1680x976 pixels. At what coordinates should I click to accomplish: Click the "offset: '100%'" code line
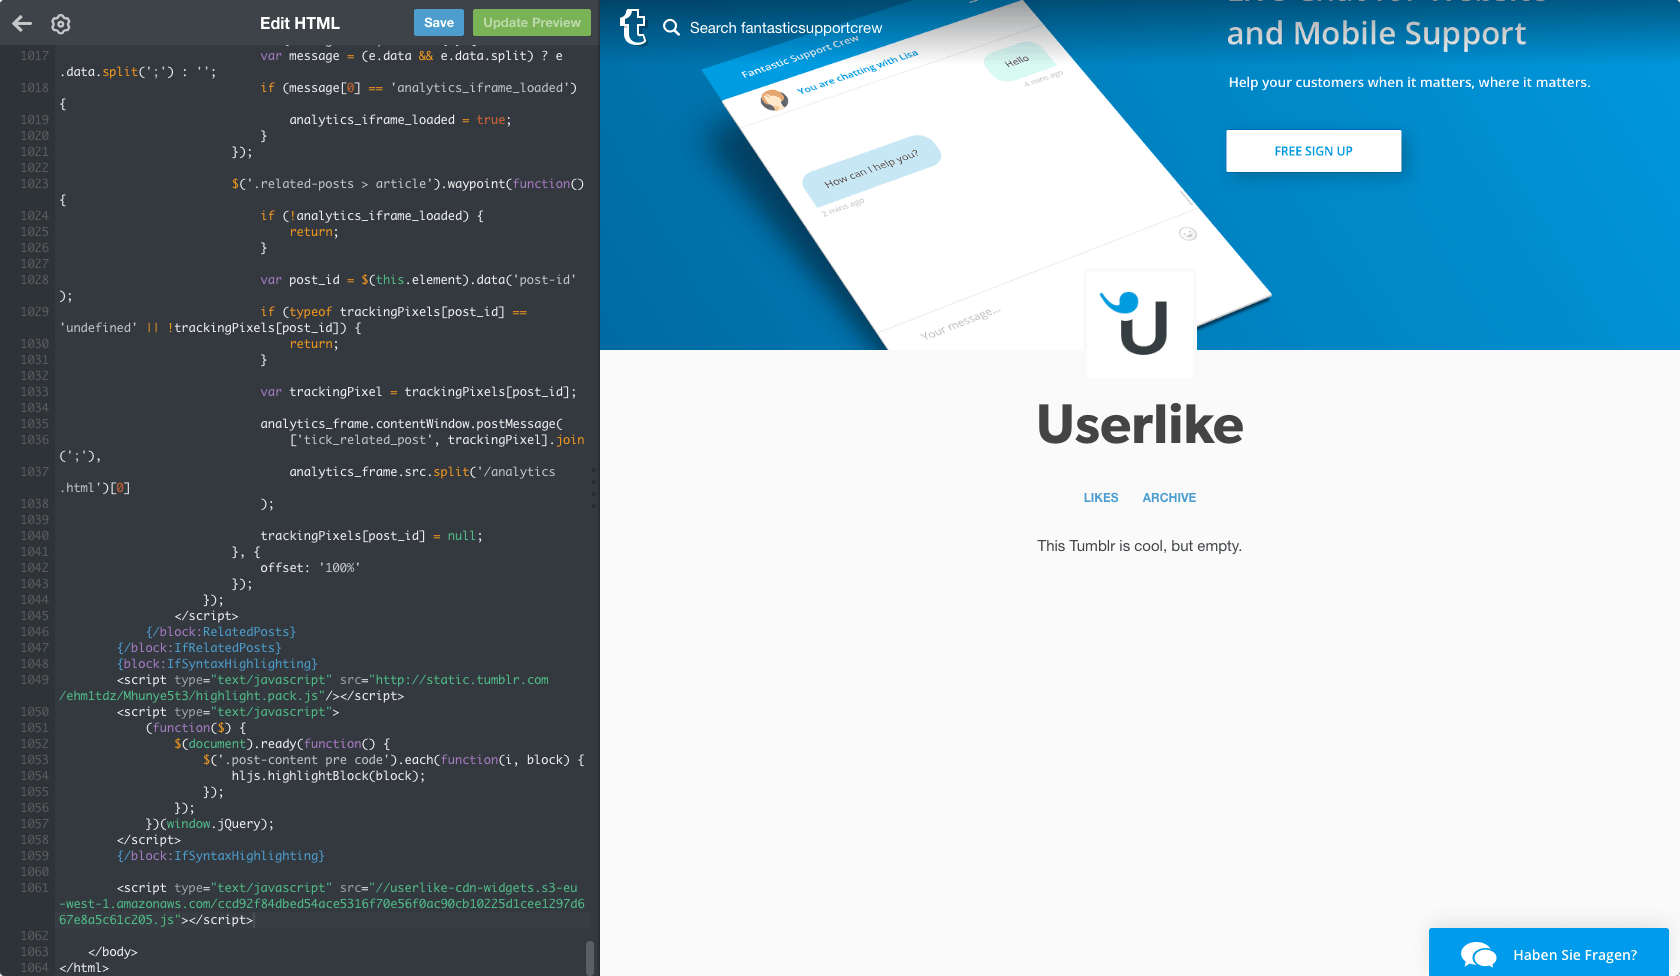tap(310, 568)
